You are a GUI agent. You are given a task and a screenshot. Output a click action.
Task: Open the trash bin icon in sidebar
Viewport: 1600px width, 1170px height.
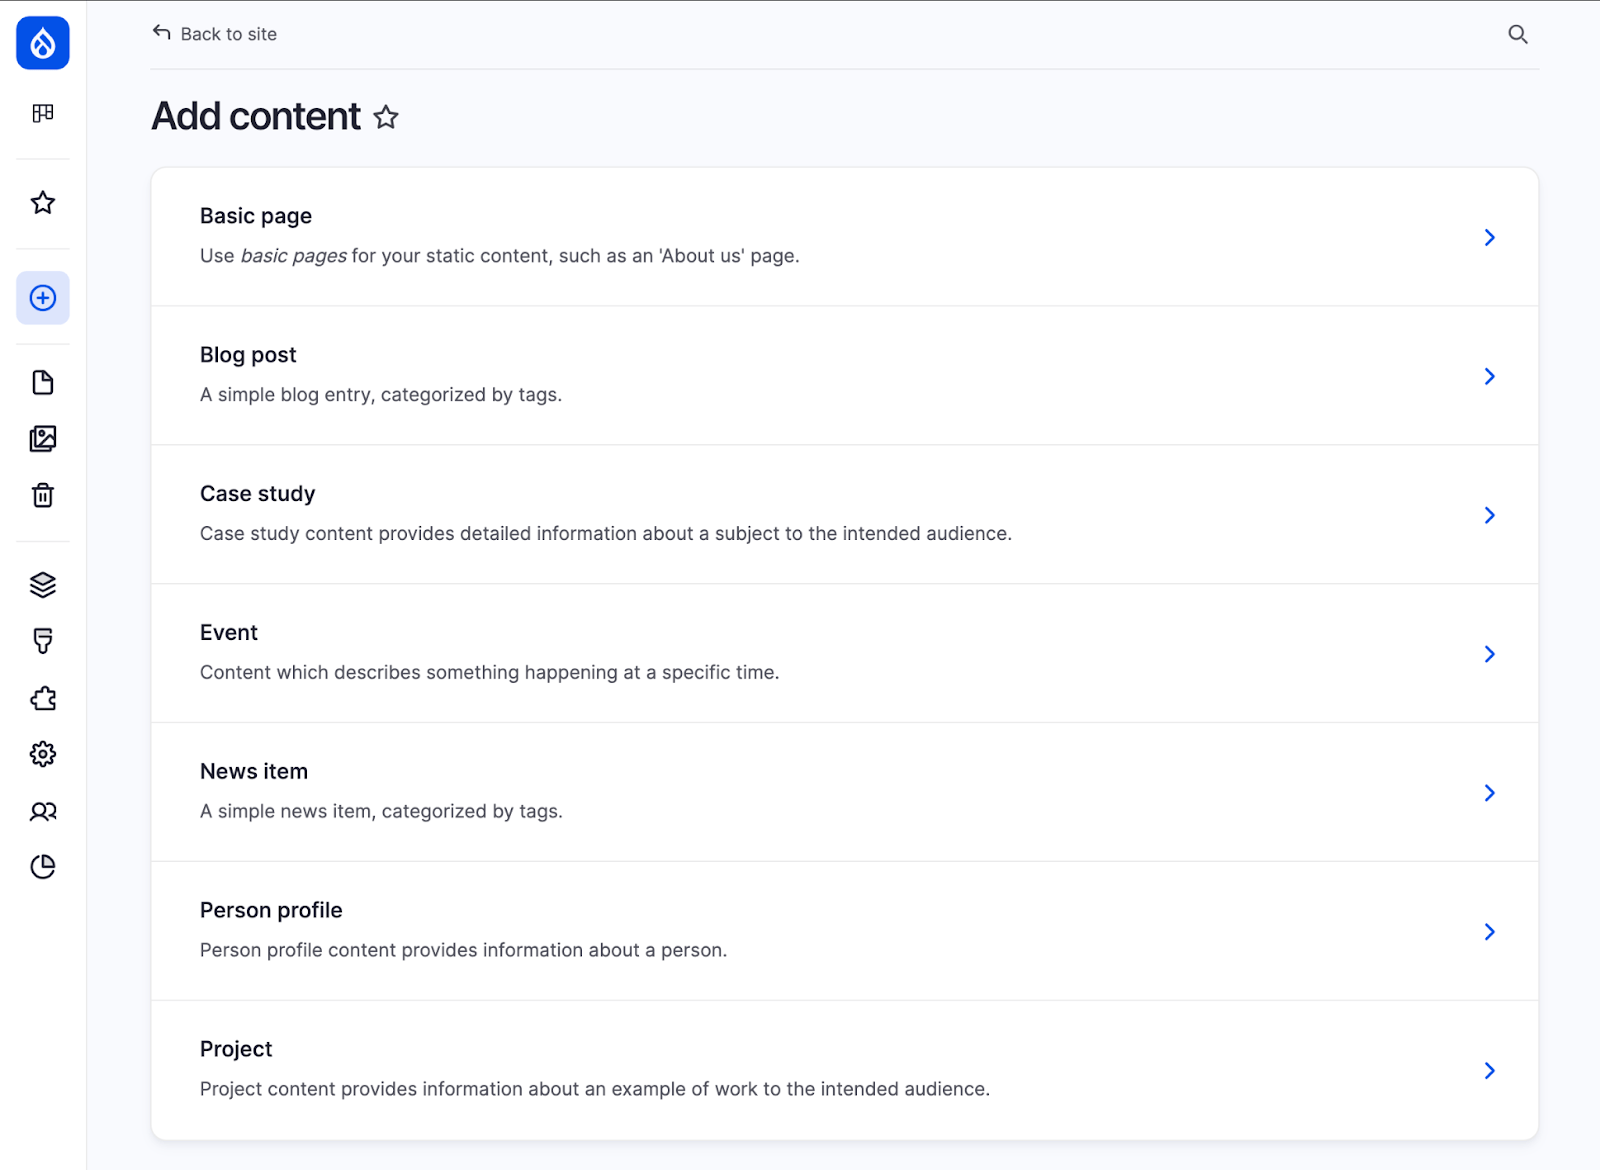click(x=43, y=495)
